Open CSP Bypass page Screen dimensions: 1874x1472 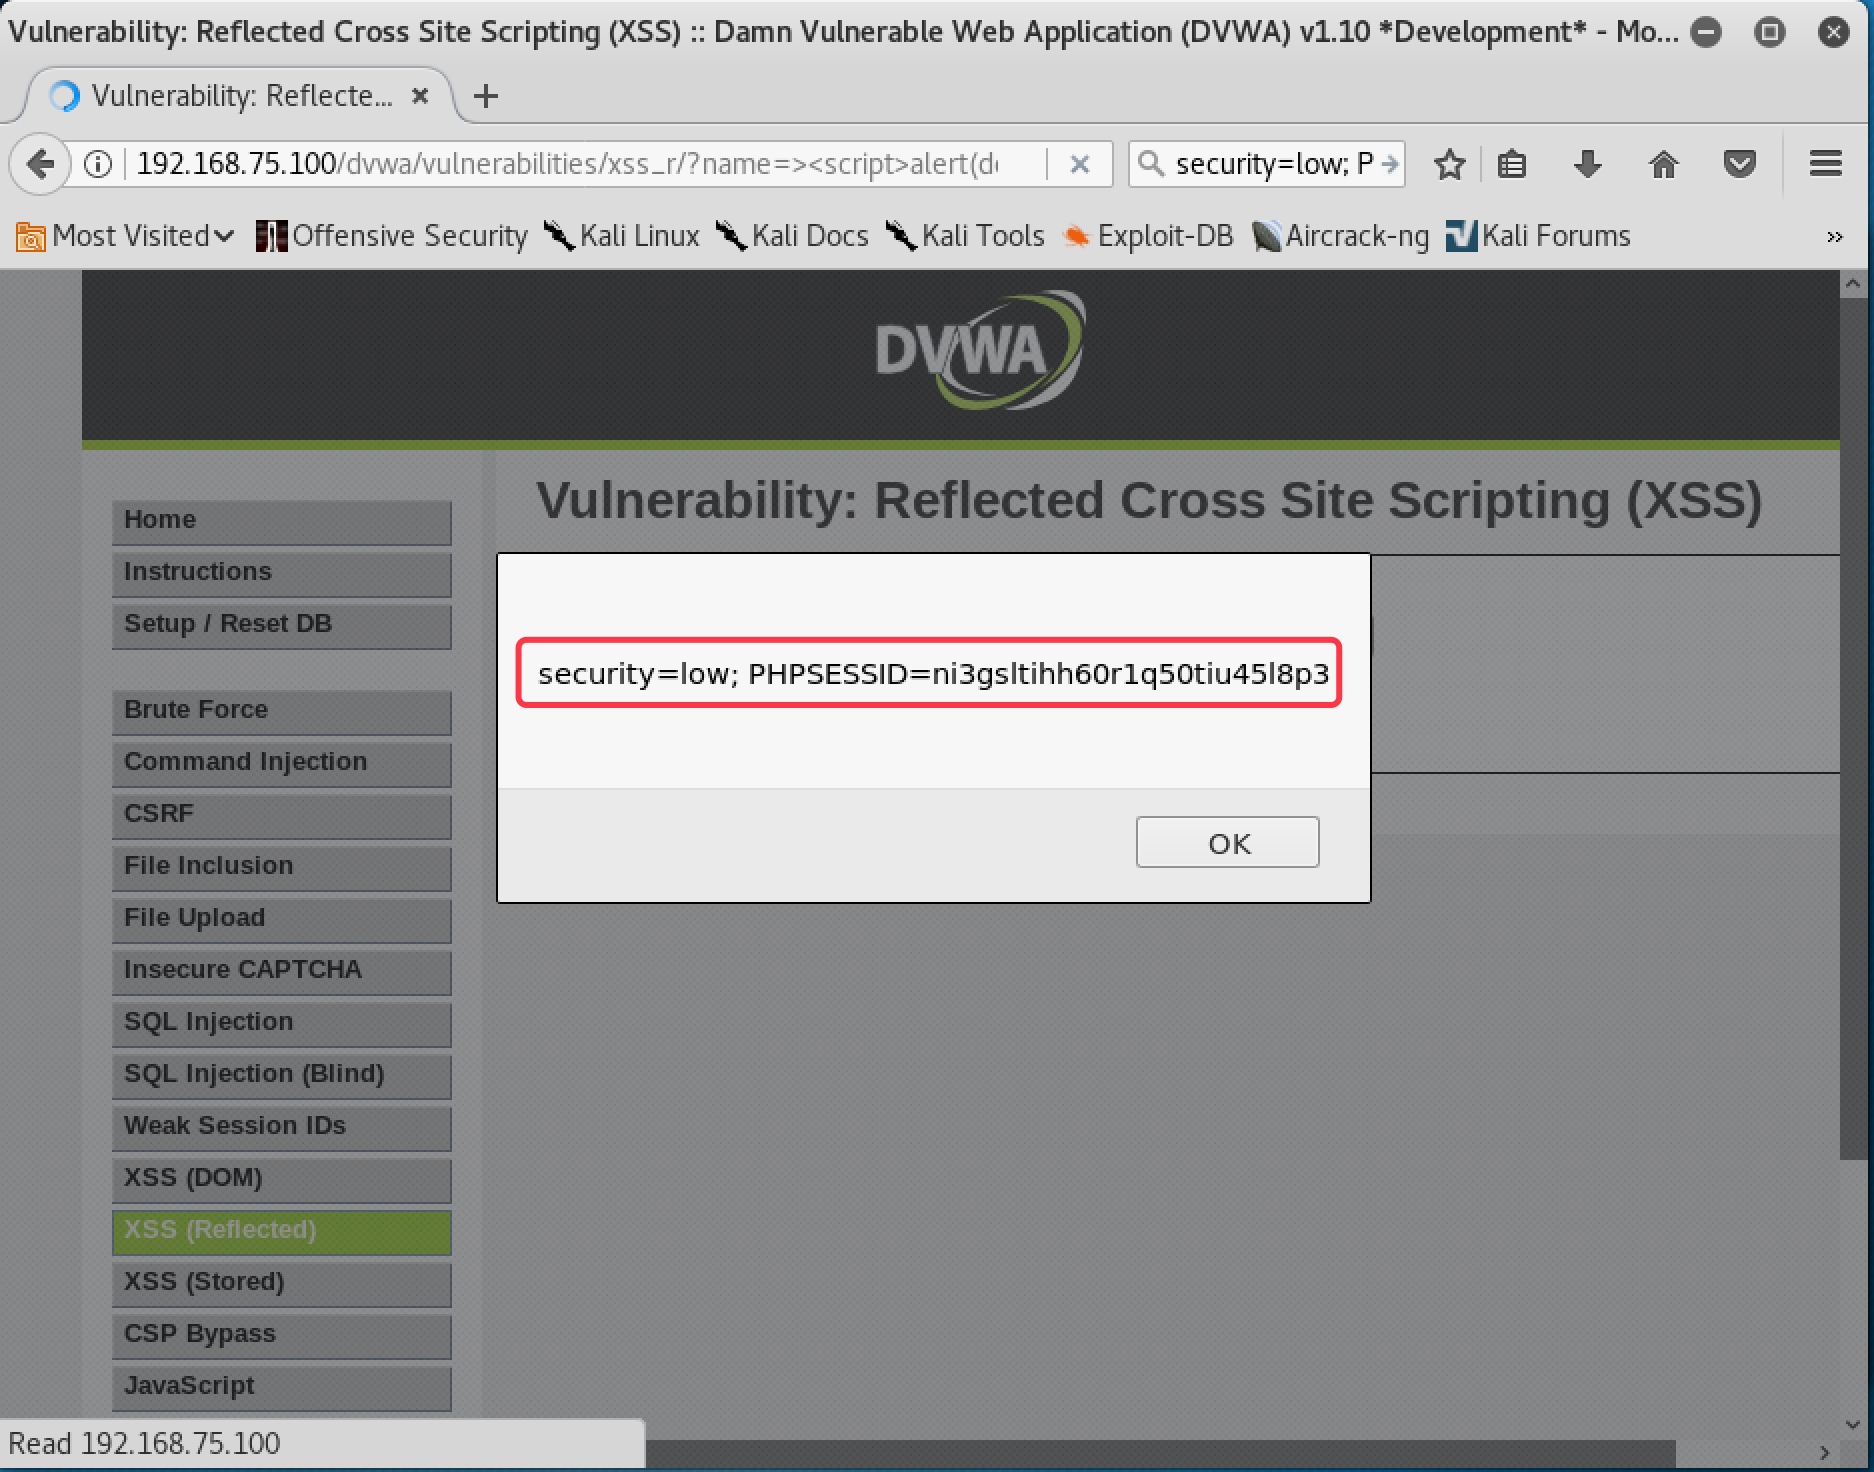[282, 1335]
